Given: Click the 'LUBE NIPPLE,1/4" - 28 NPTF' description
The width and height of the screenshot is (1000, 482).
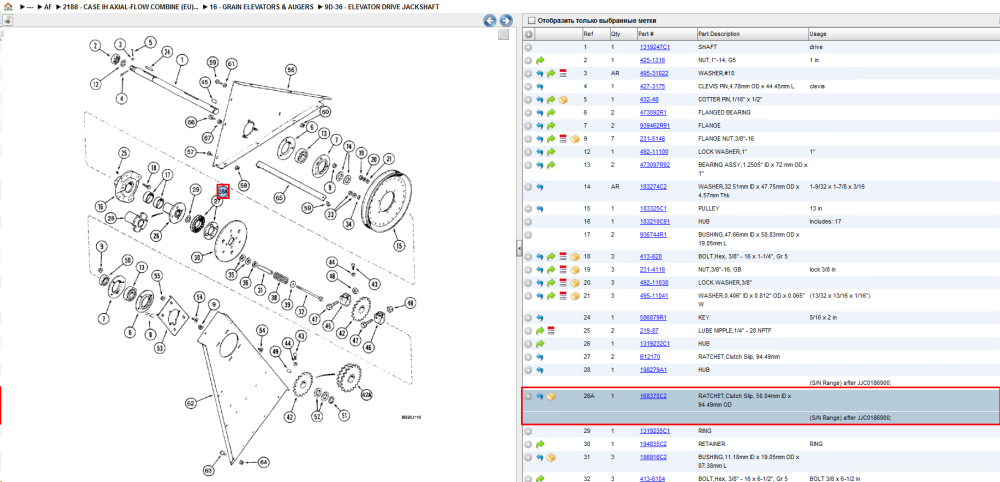Looking at the screenshot, I should click(737, 330).
